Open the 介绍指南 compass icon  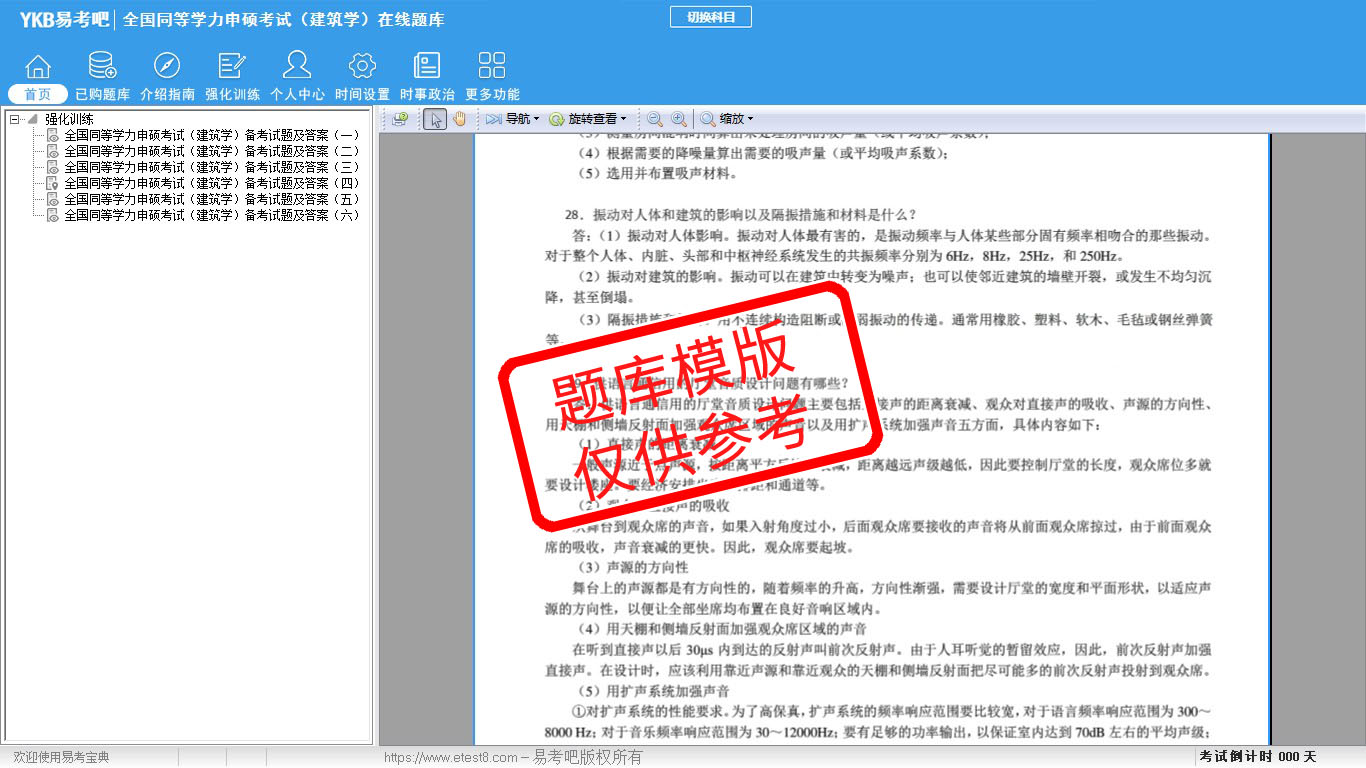click(167, 66)
